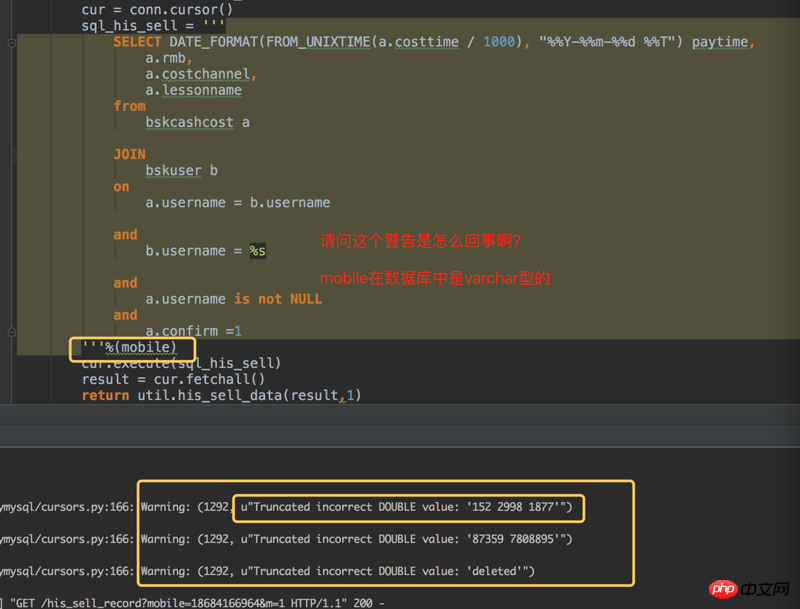Image resolution: width=800 pixels, height=609 pixels.
Task: Click the SELECT keyword in the query
Action: (x=137, y=42)
